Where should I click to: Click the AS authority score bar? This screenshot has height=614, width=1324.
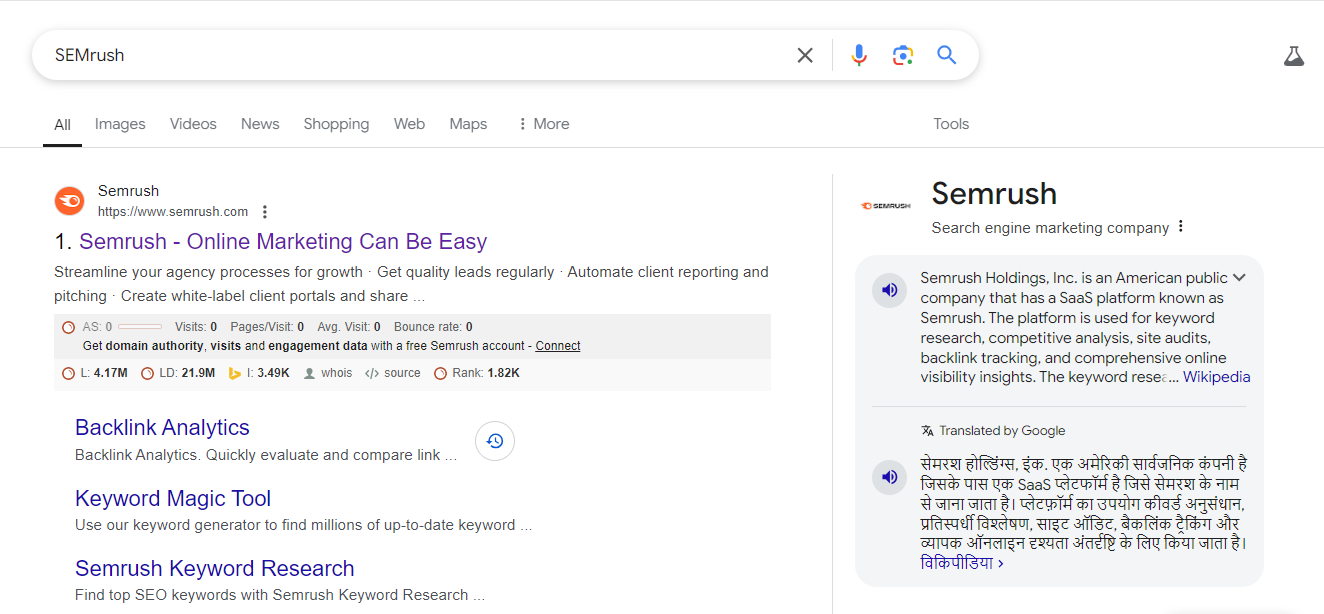[x=139, y=327]
